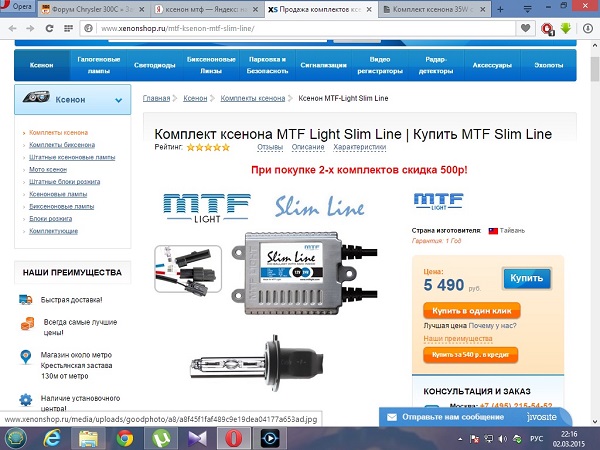Open Ксеноновые лампы sidebar link

pos(58,194)
